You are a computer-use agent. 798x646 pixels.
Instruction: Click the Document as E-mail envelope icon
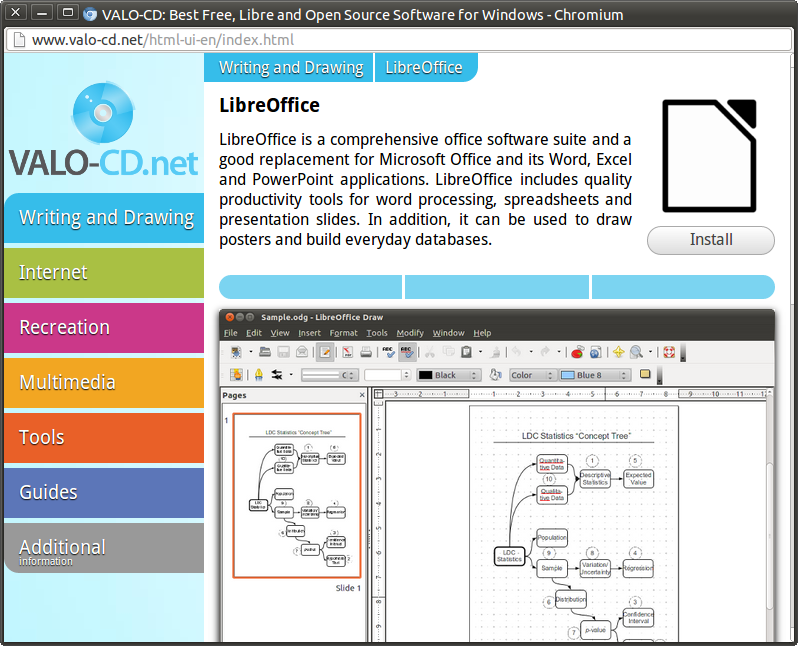coord(302,352)
